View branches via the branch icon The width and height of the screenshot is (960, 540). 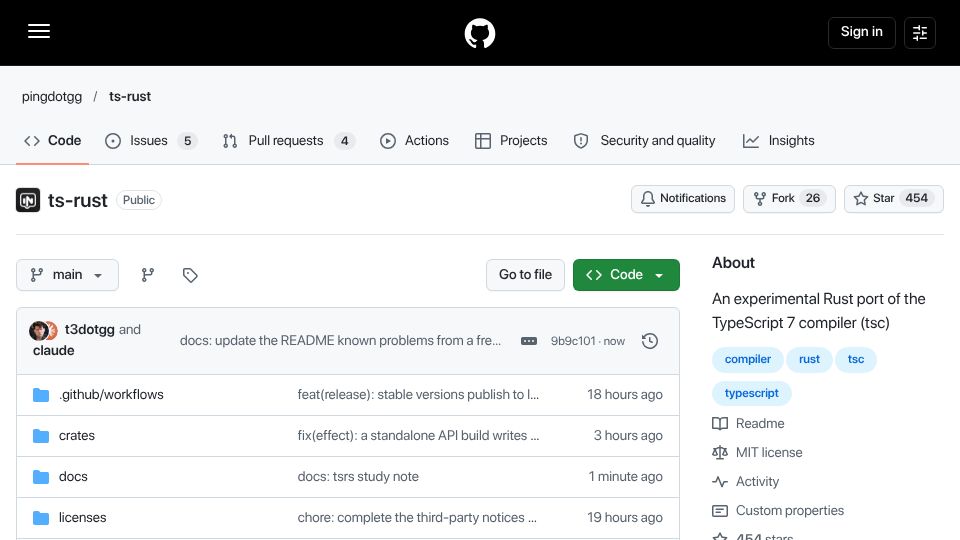(148, 275)
